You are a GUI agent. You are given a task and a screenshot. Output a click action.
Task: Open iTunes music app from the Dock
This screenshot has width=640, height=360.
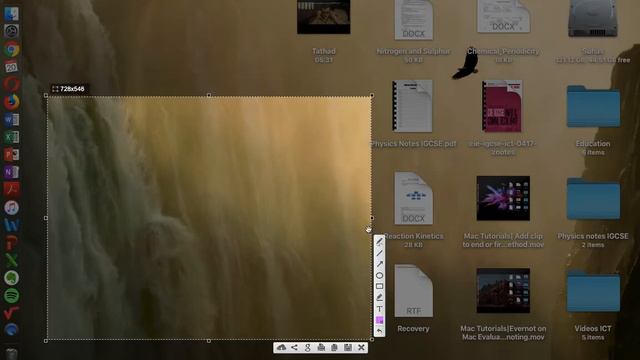click(11, 208)
